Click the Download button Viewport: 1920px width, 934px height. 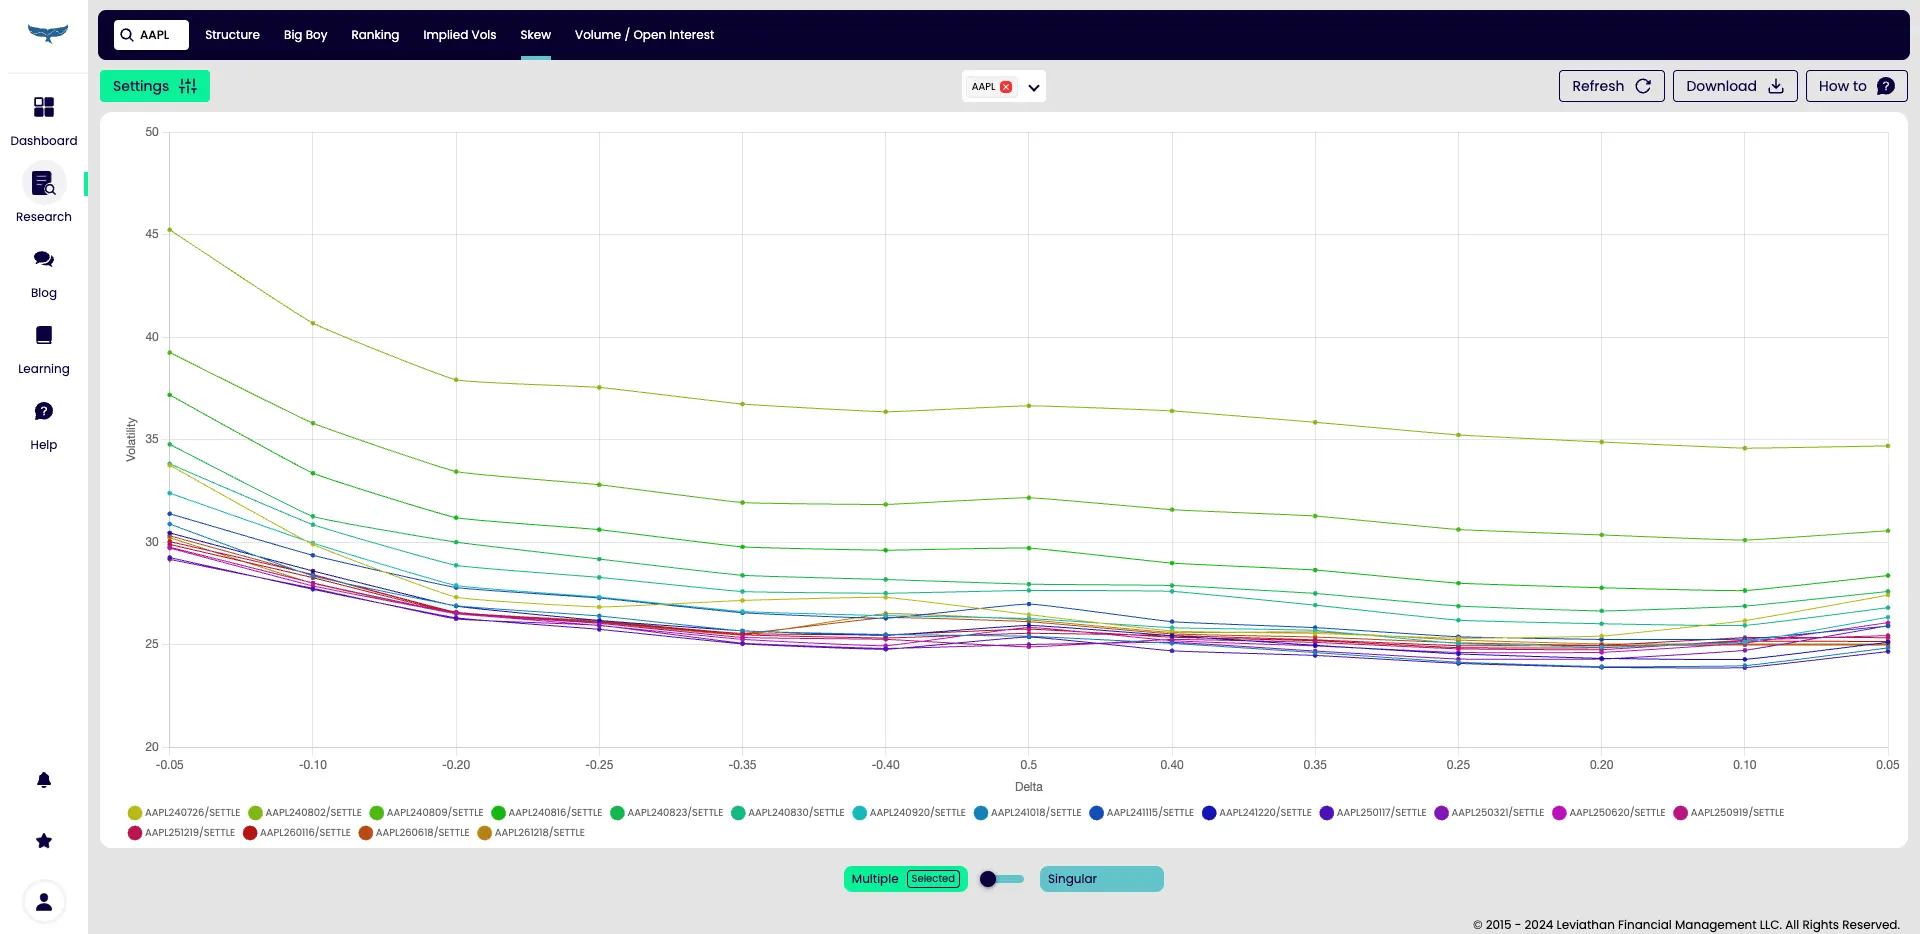[x=1734, y=86]
